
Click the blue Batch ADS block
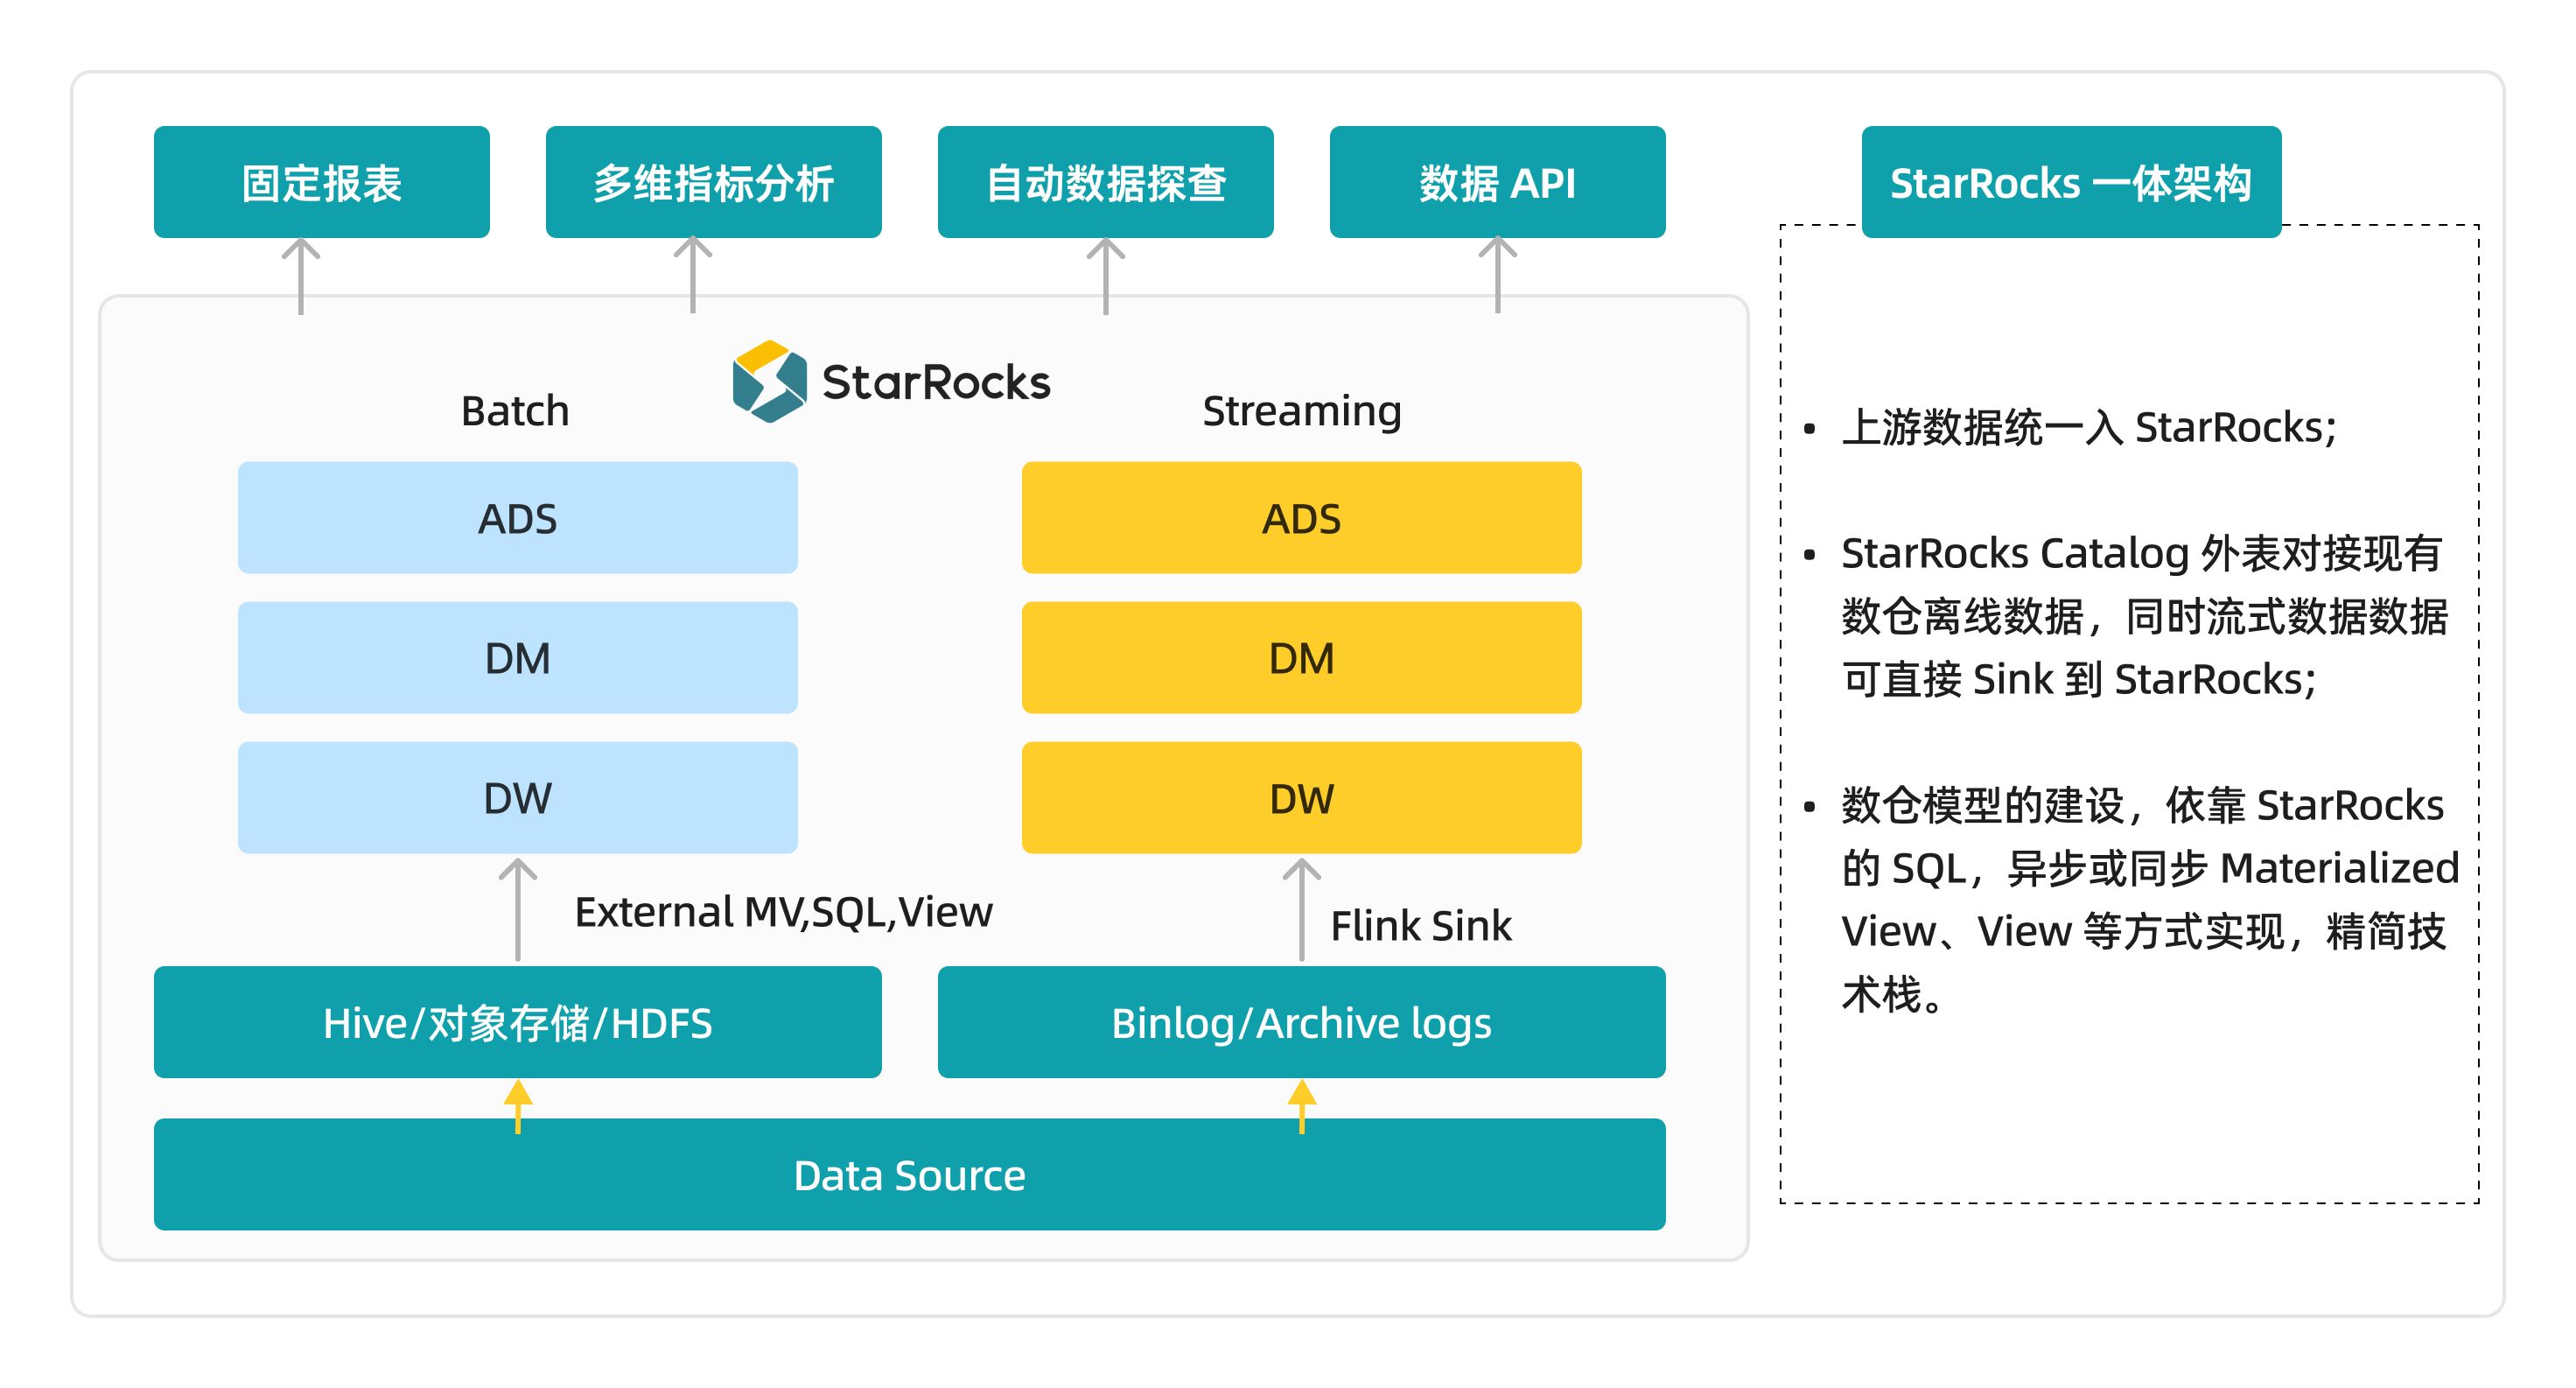pyautogui.click(x=517, y=517)
